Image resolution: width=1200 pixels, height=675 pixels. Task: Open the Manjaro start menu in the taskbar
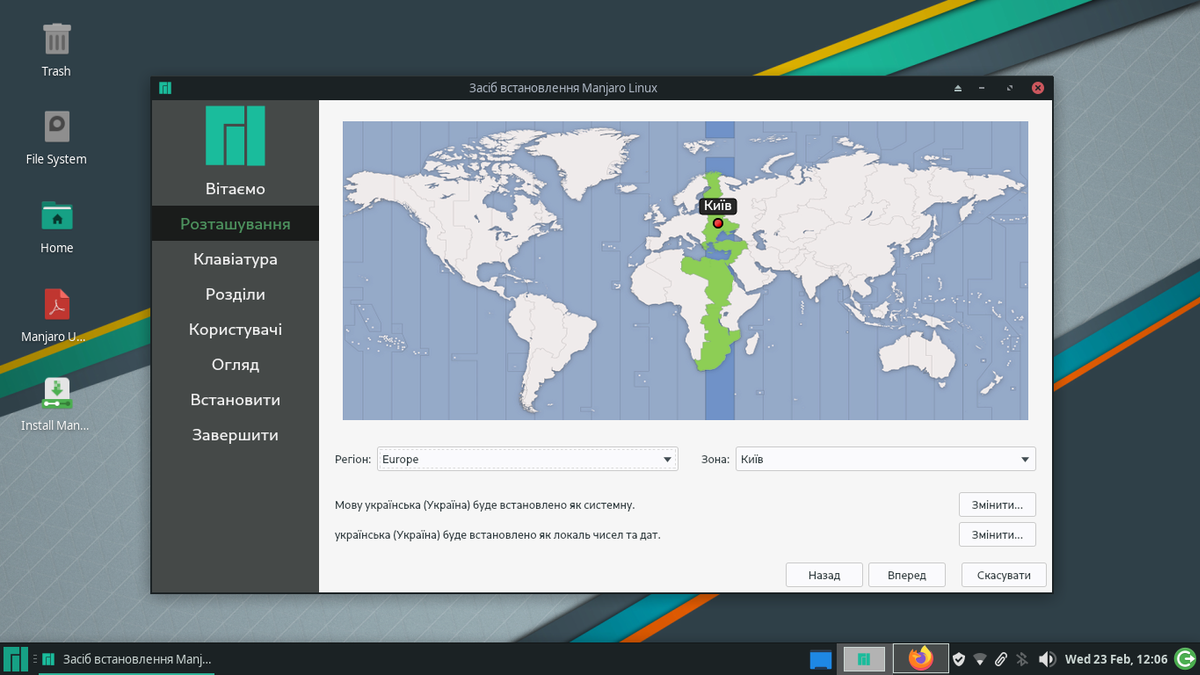(16, 659)
